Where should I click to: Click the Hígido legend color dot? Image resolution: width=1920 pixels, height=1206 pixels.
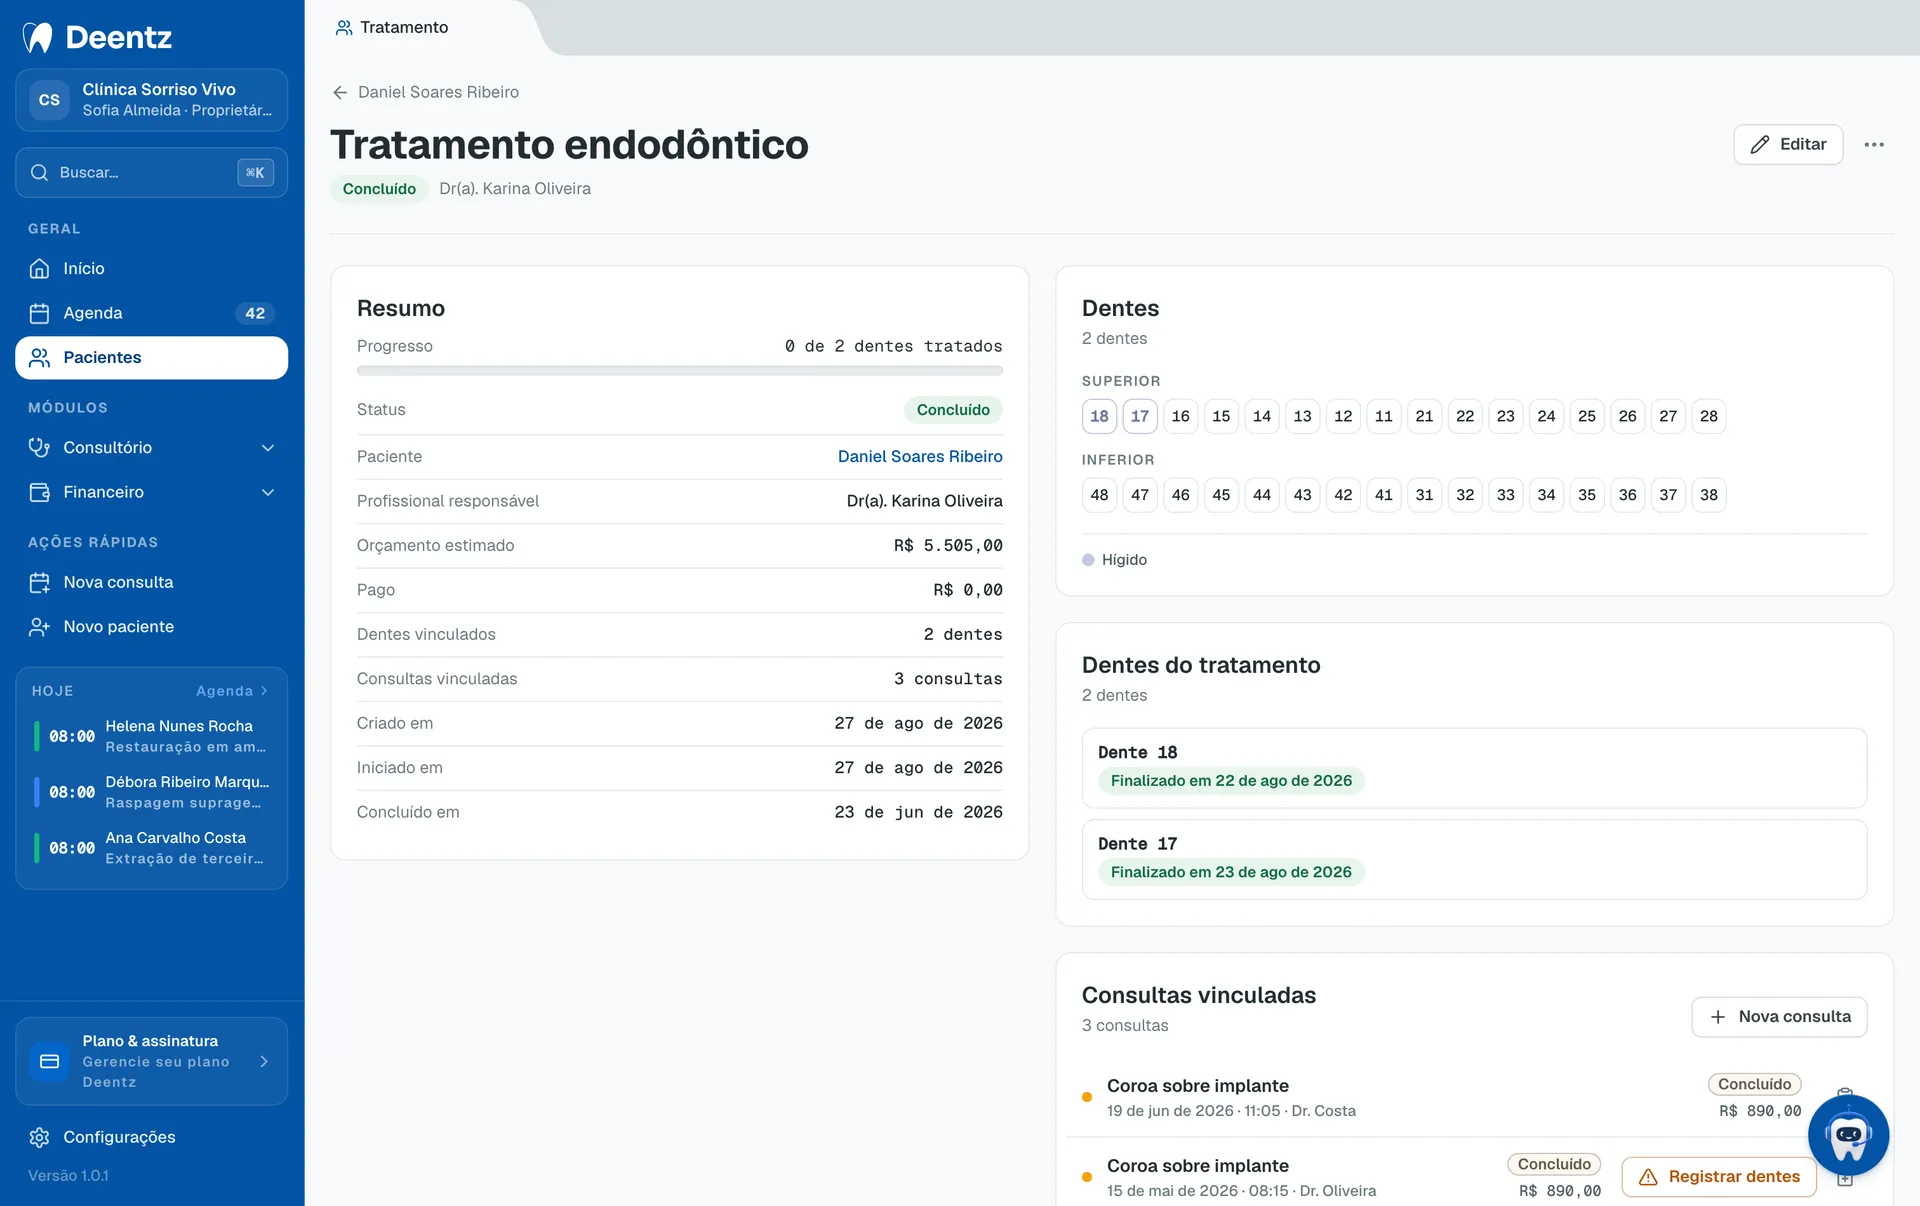(x=1088, y=560)
